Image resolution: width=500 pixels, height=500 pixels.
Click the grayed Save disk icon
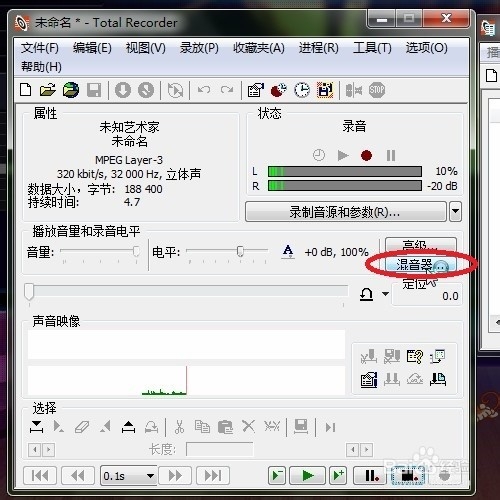pos(94,90)
